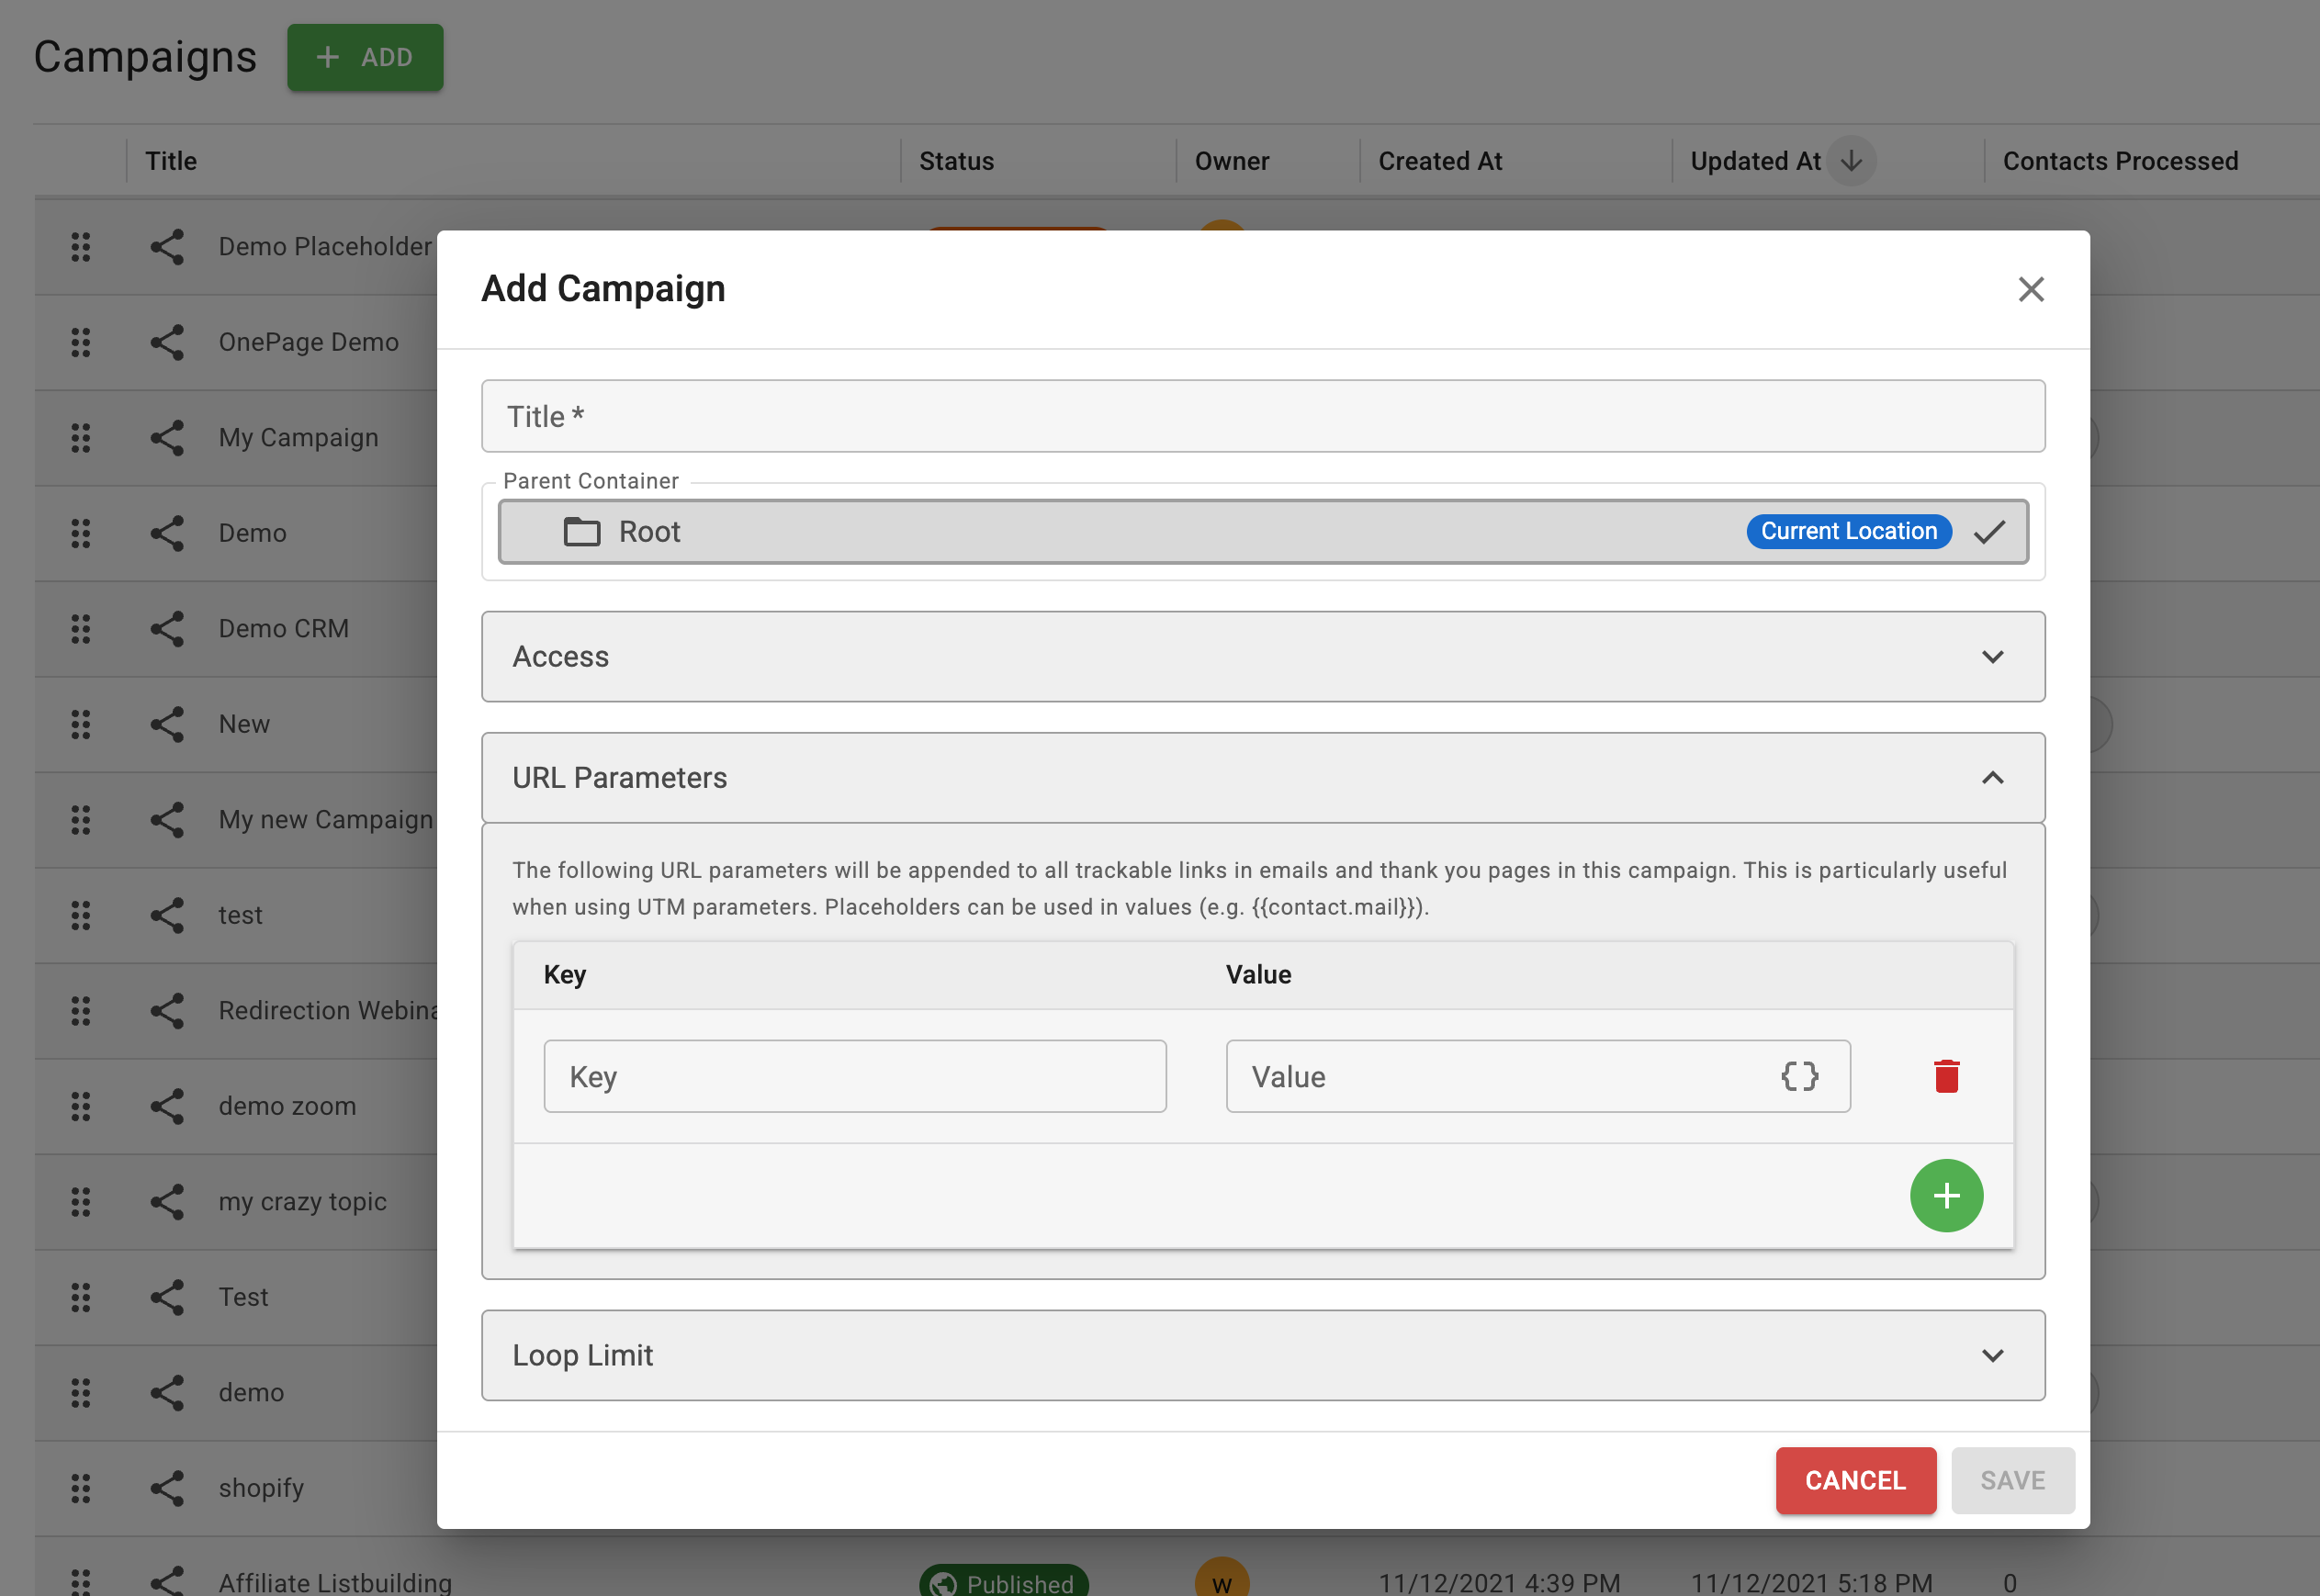Sort by Owner column header
Viewport: 2320px width, 1596px height.
click(x=1231, y=161)
